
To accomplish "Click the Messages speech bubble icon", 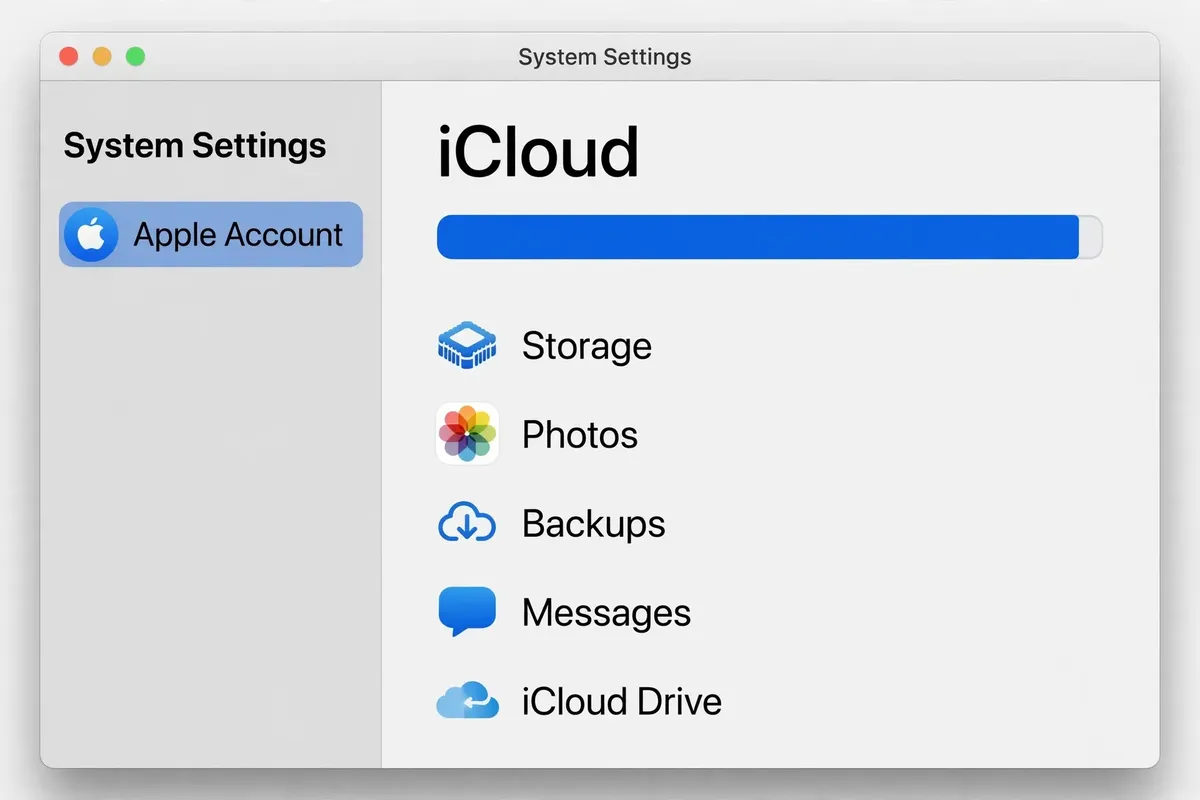I will coord(467,611).
